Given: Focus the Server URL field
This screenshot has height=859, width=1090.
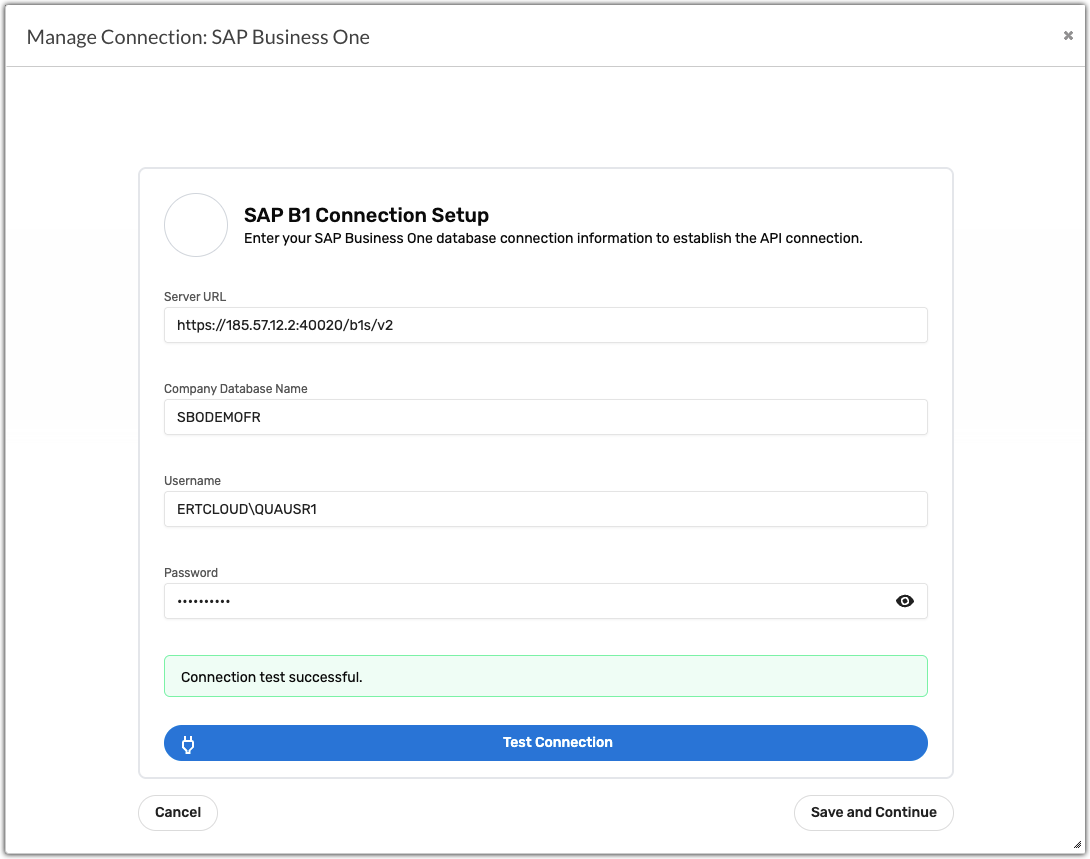Looking at the screenshot, I should point(546,325).
